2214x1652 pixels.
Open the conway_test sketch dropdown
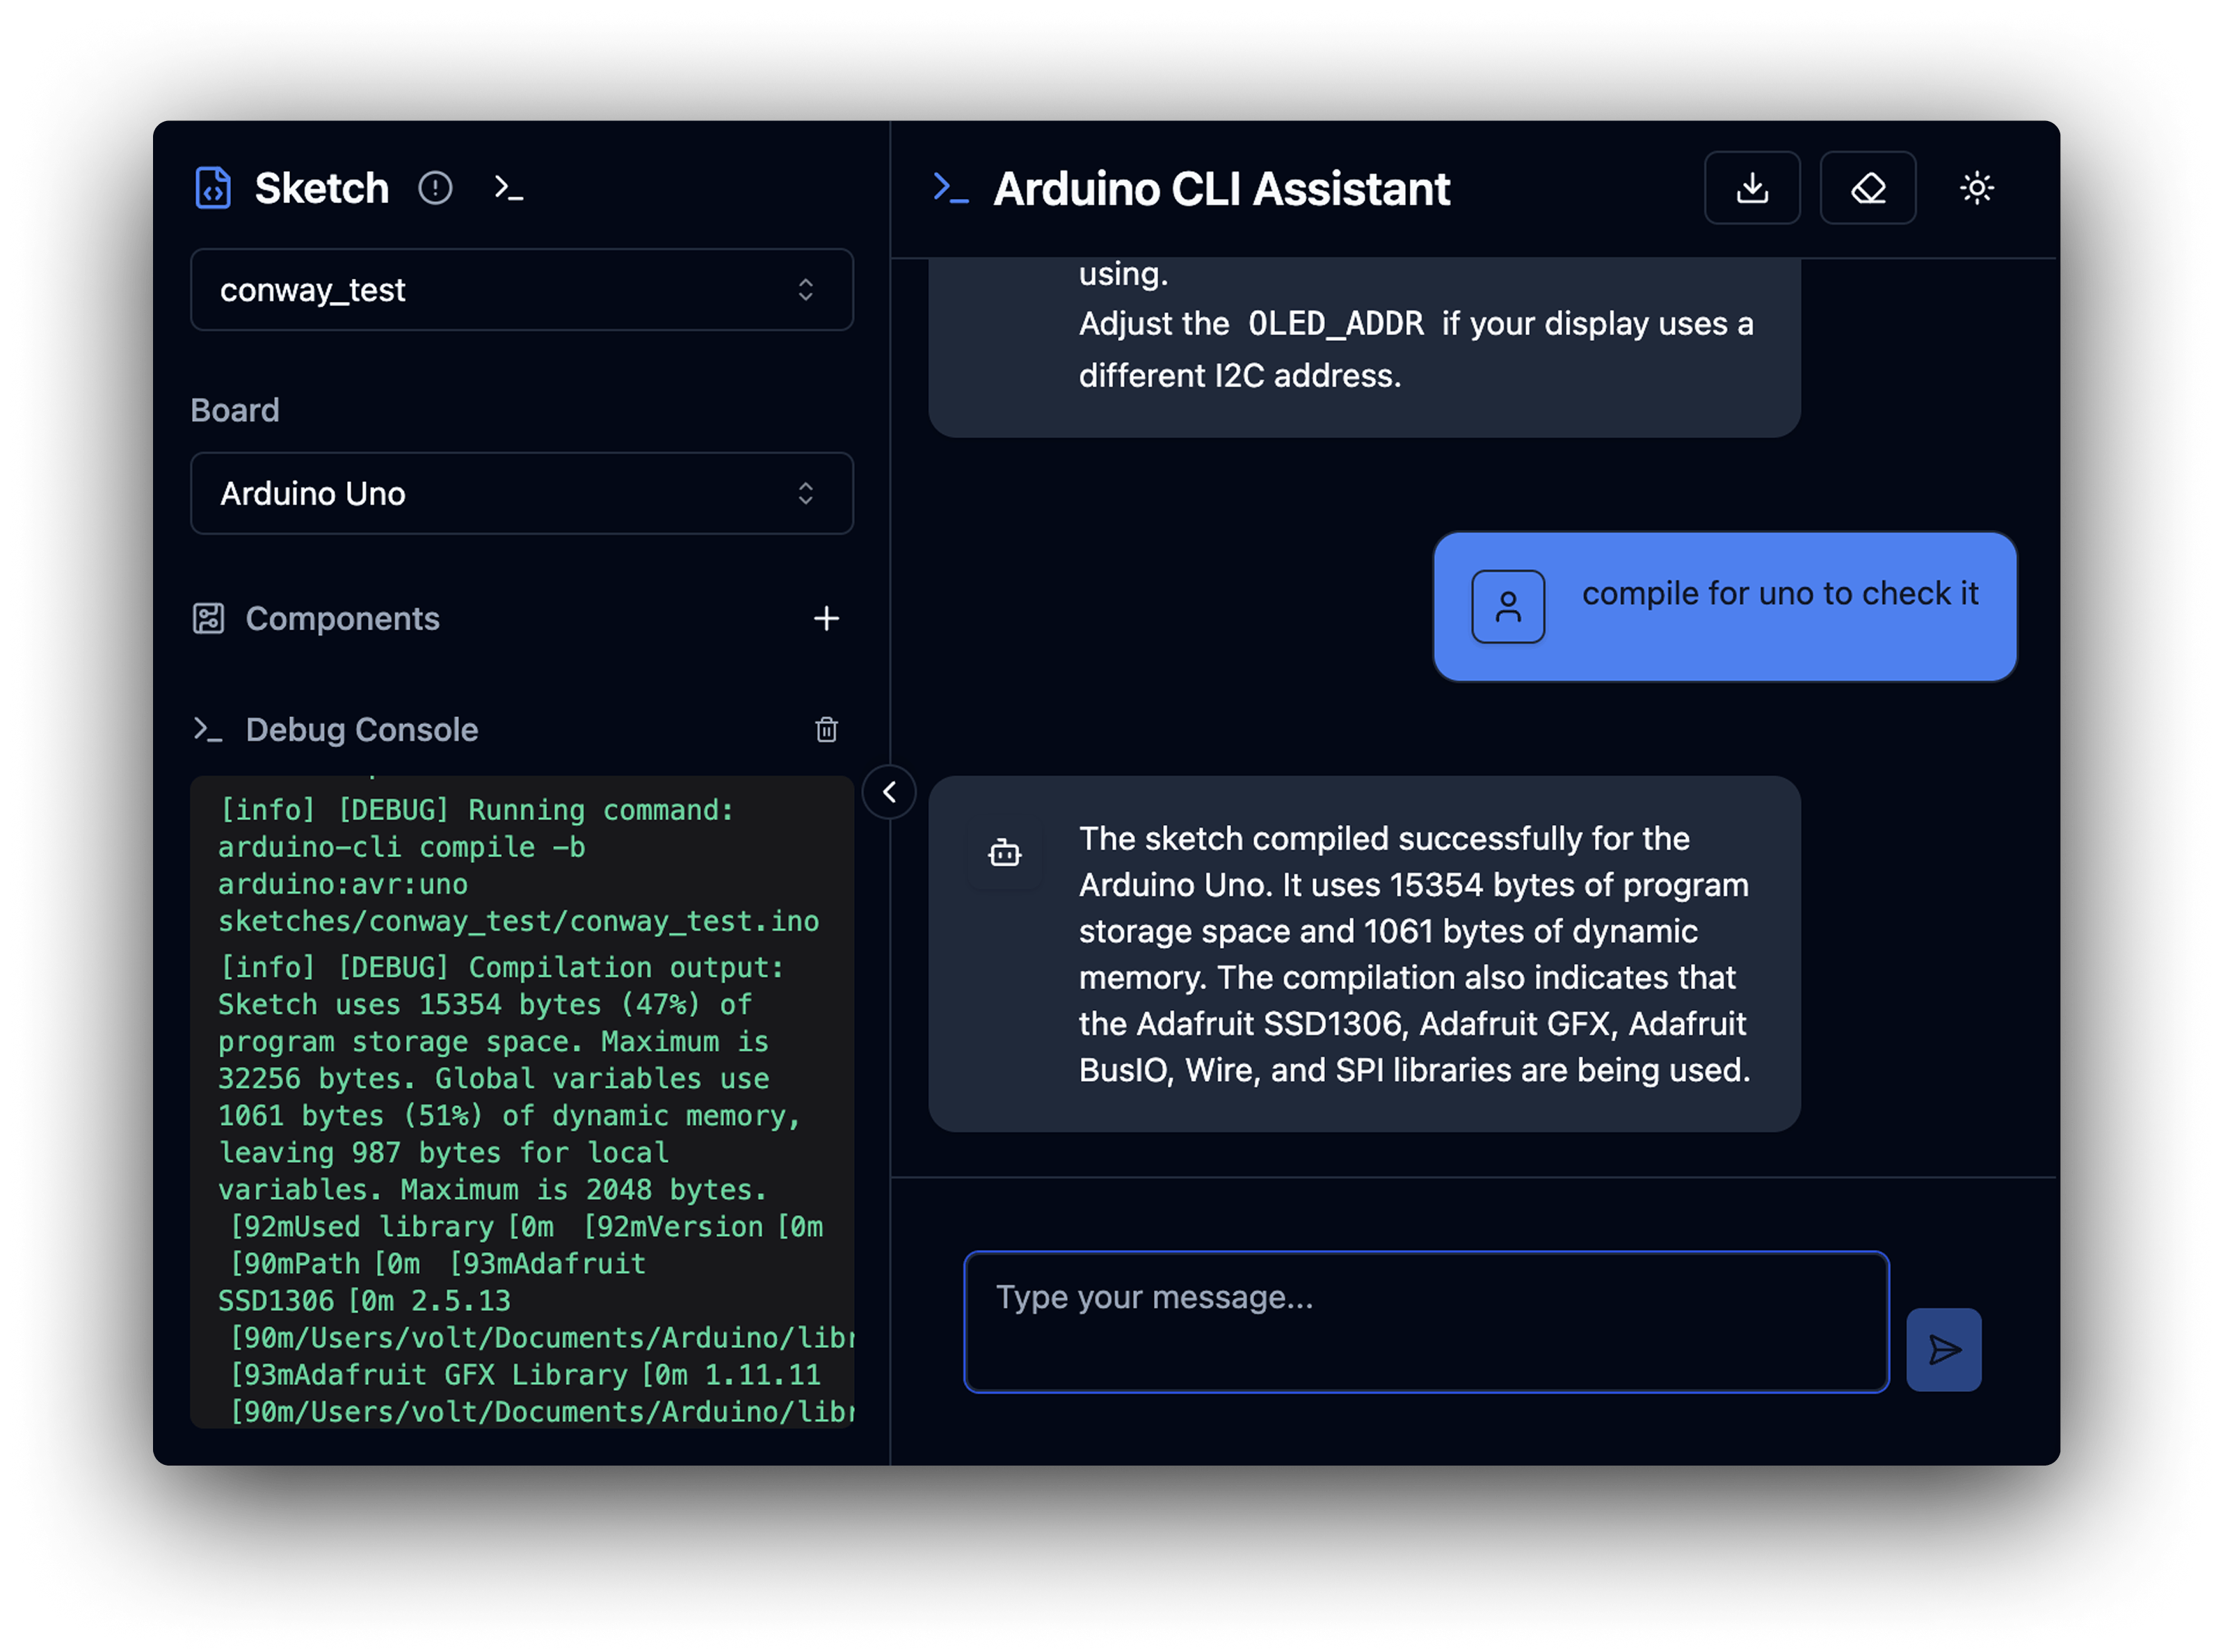pyautogui.click(x=521, y=290)
